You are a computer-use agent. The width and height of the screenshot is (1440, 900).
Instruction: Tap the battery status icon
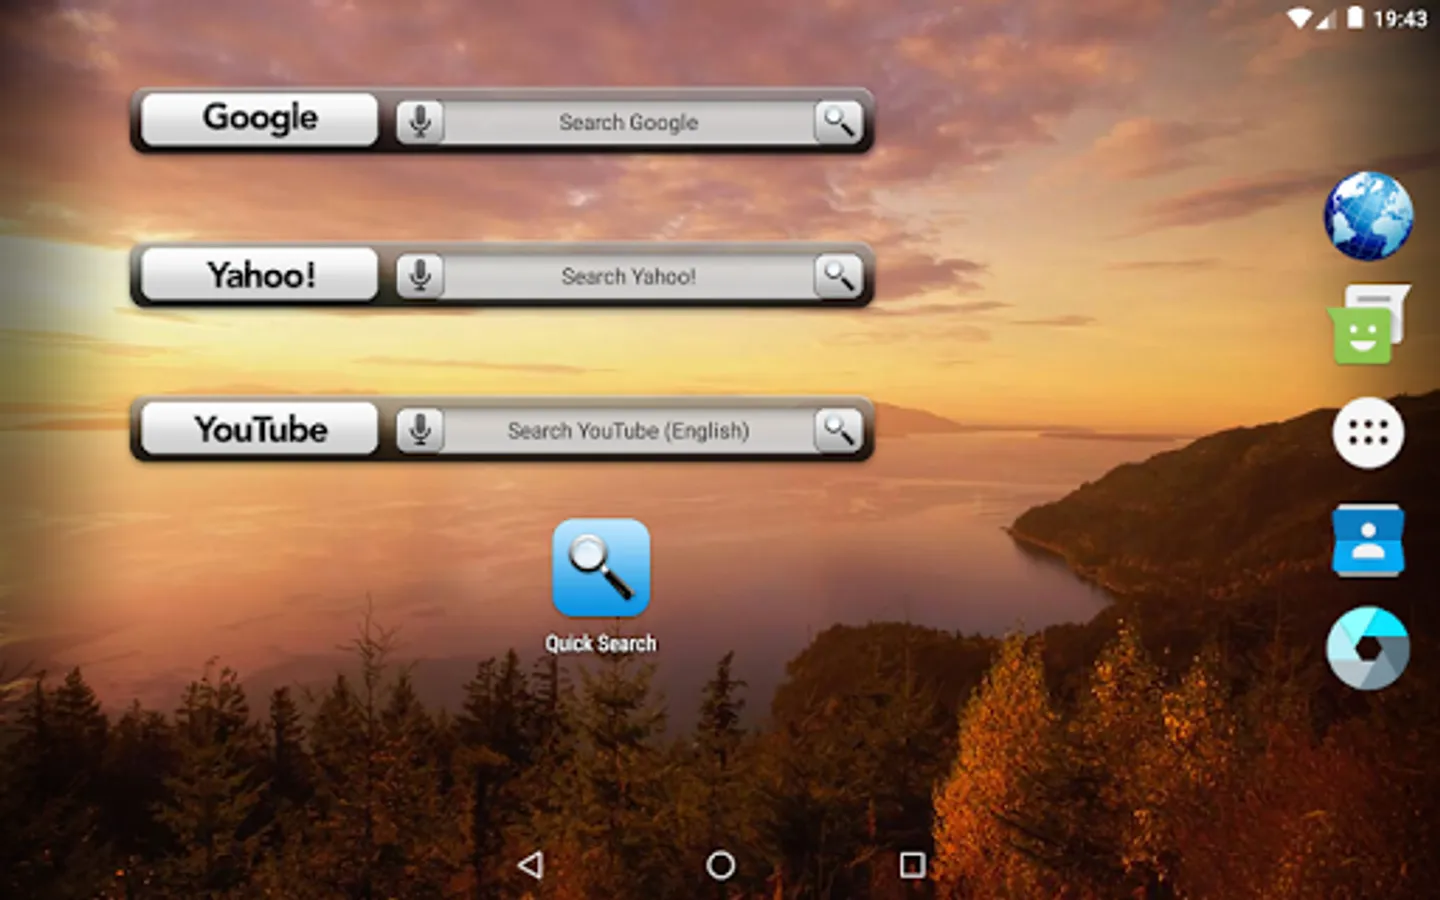click(1355, 18)
